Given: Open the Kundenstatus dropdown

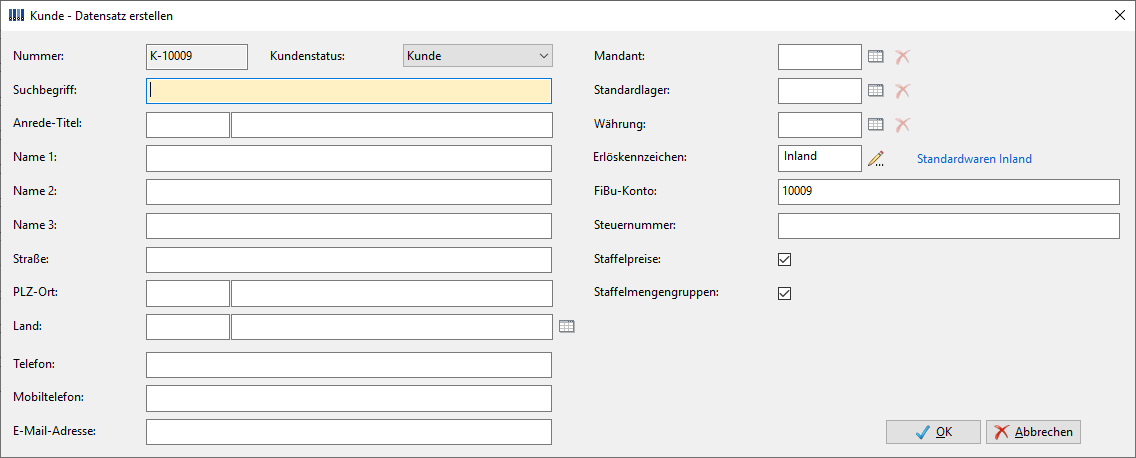Looking at the screenshot, I should click(477, 56).
